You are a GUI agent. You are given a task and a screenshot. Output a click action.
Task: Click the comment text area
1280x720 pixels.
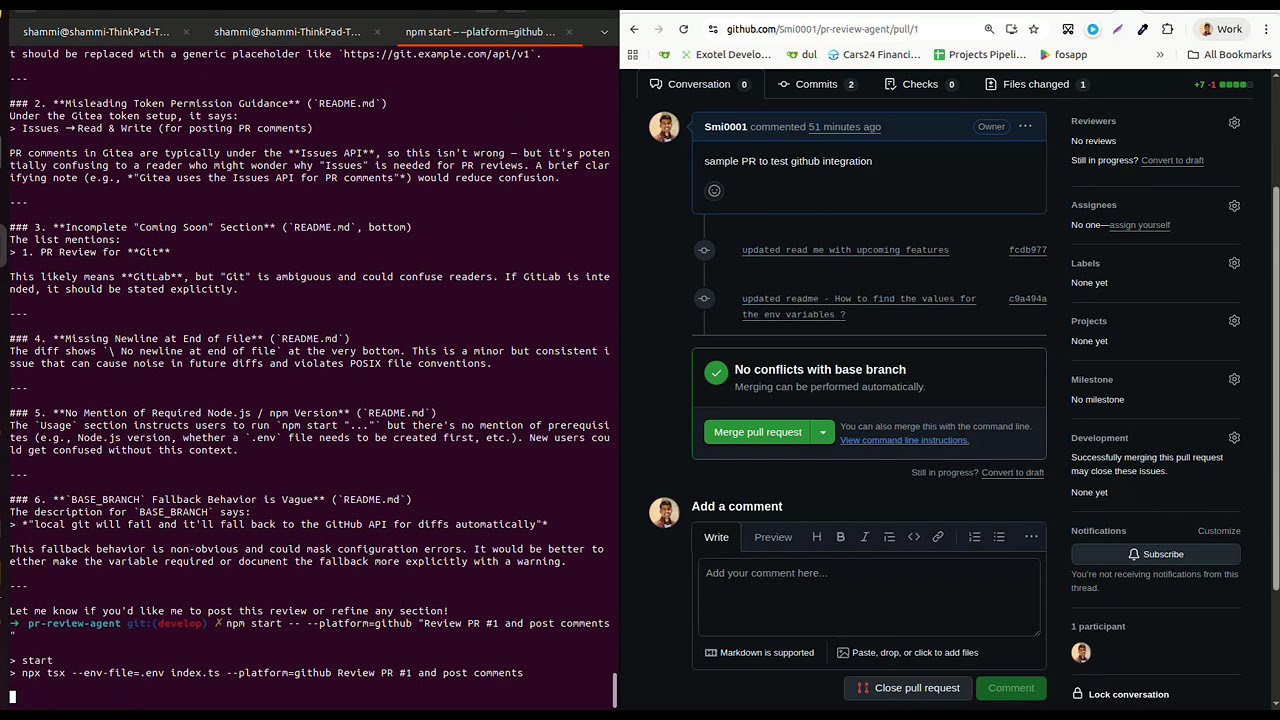click(x=869, y=597)
